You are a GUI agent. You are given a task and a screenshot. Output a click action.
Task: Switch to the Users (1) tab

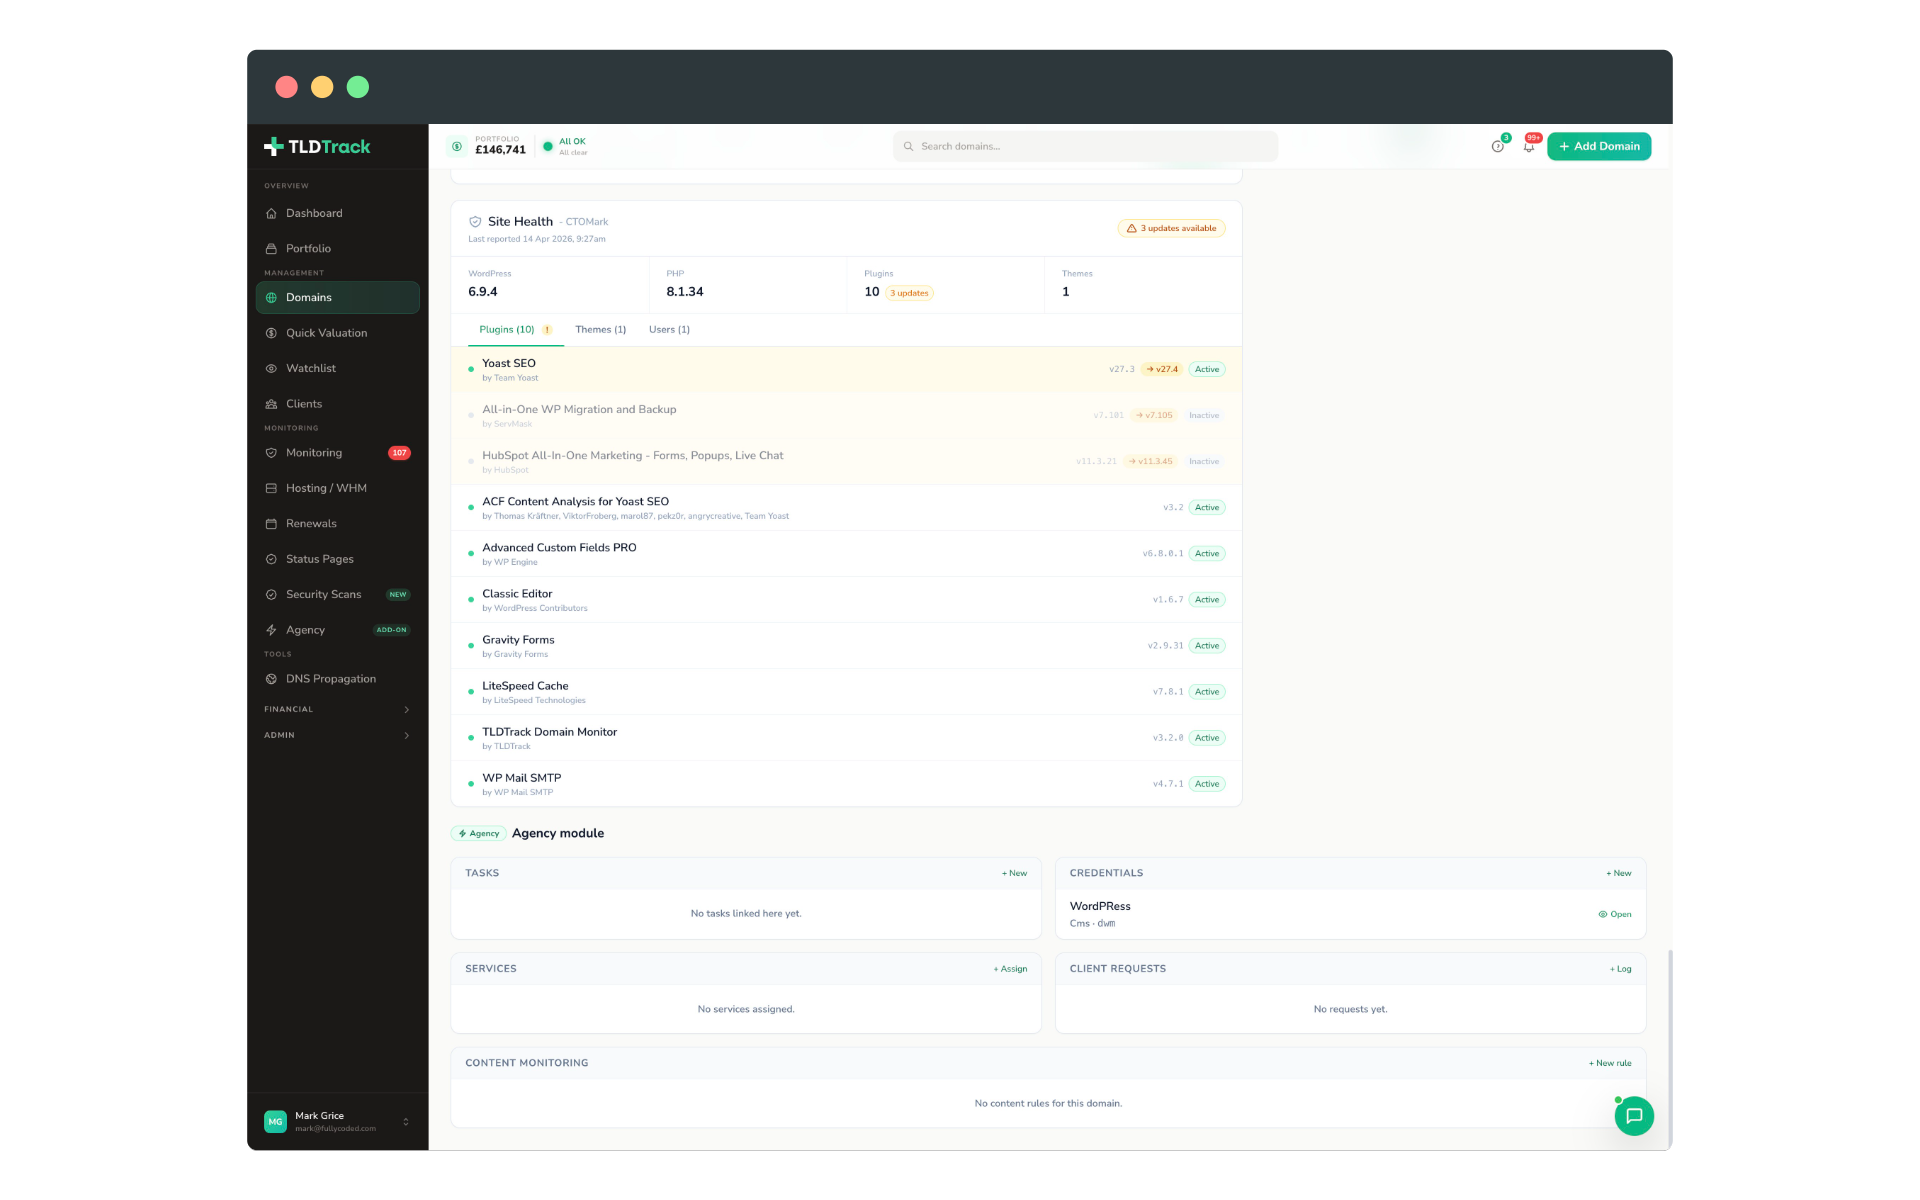point(669,330)
